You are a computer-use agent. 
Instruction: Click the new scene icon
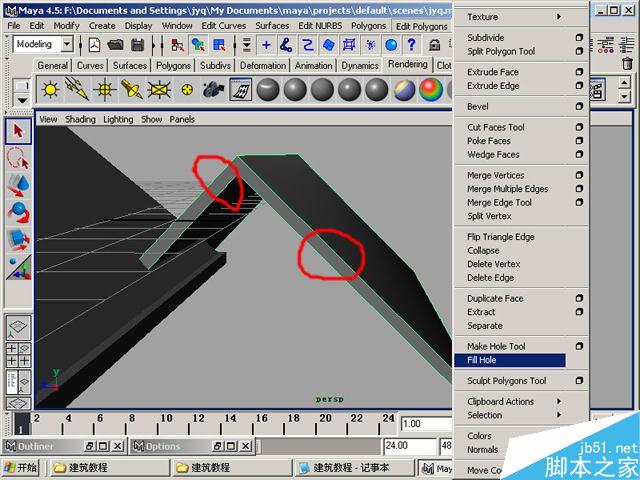[x=94, y=44]
